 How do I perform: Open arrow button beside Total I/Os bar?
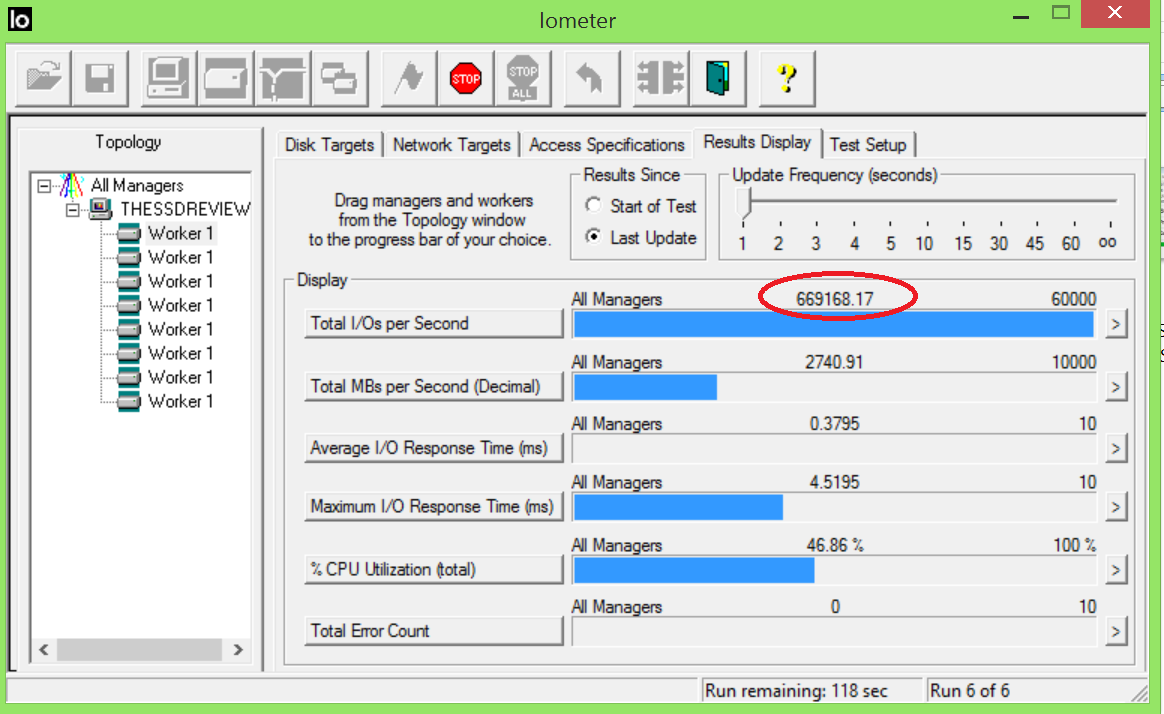tap(1117, 324)
